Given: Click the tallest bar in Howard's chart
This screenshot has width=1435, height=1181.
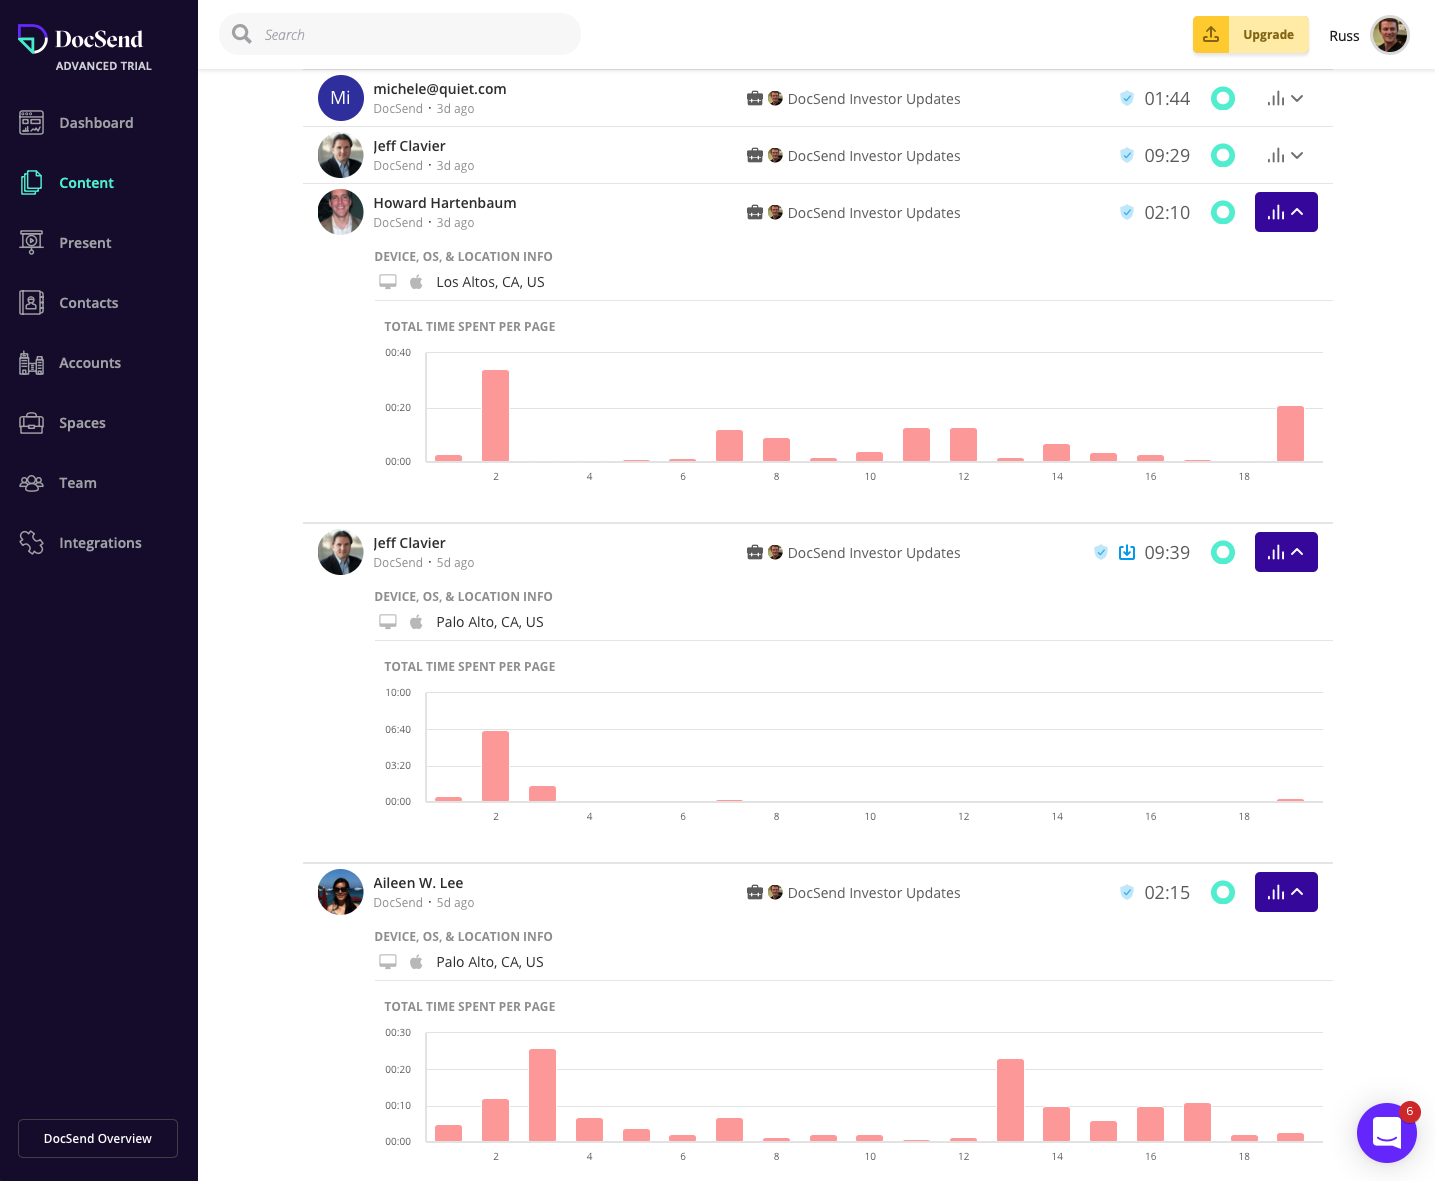Looking at the screenshot, I should (495, 415).
